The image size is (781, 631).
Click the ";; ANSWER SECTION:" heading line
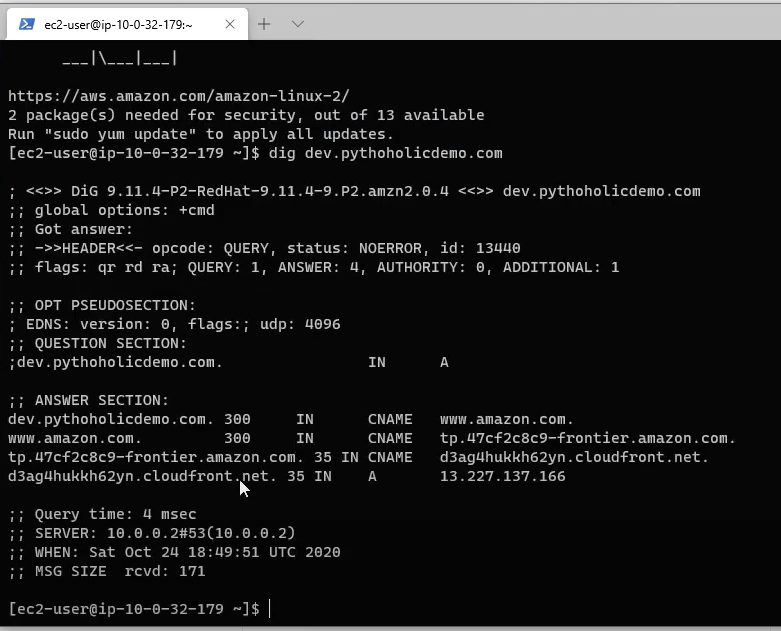[x=89, y=400]
